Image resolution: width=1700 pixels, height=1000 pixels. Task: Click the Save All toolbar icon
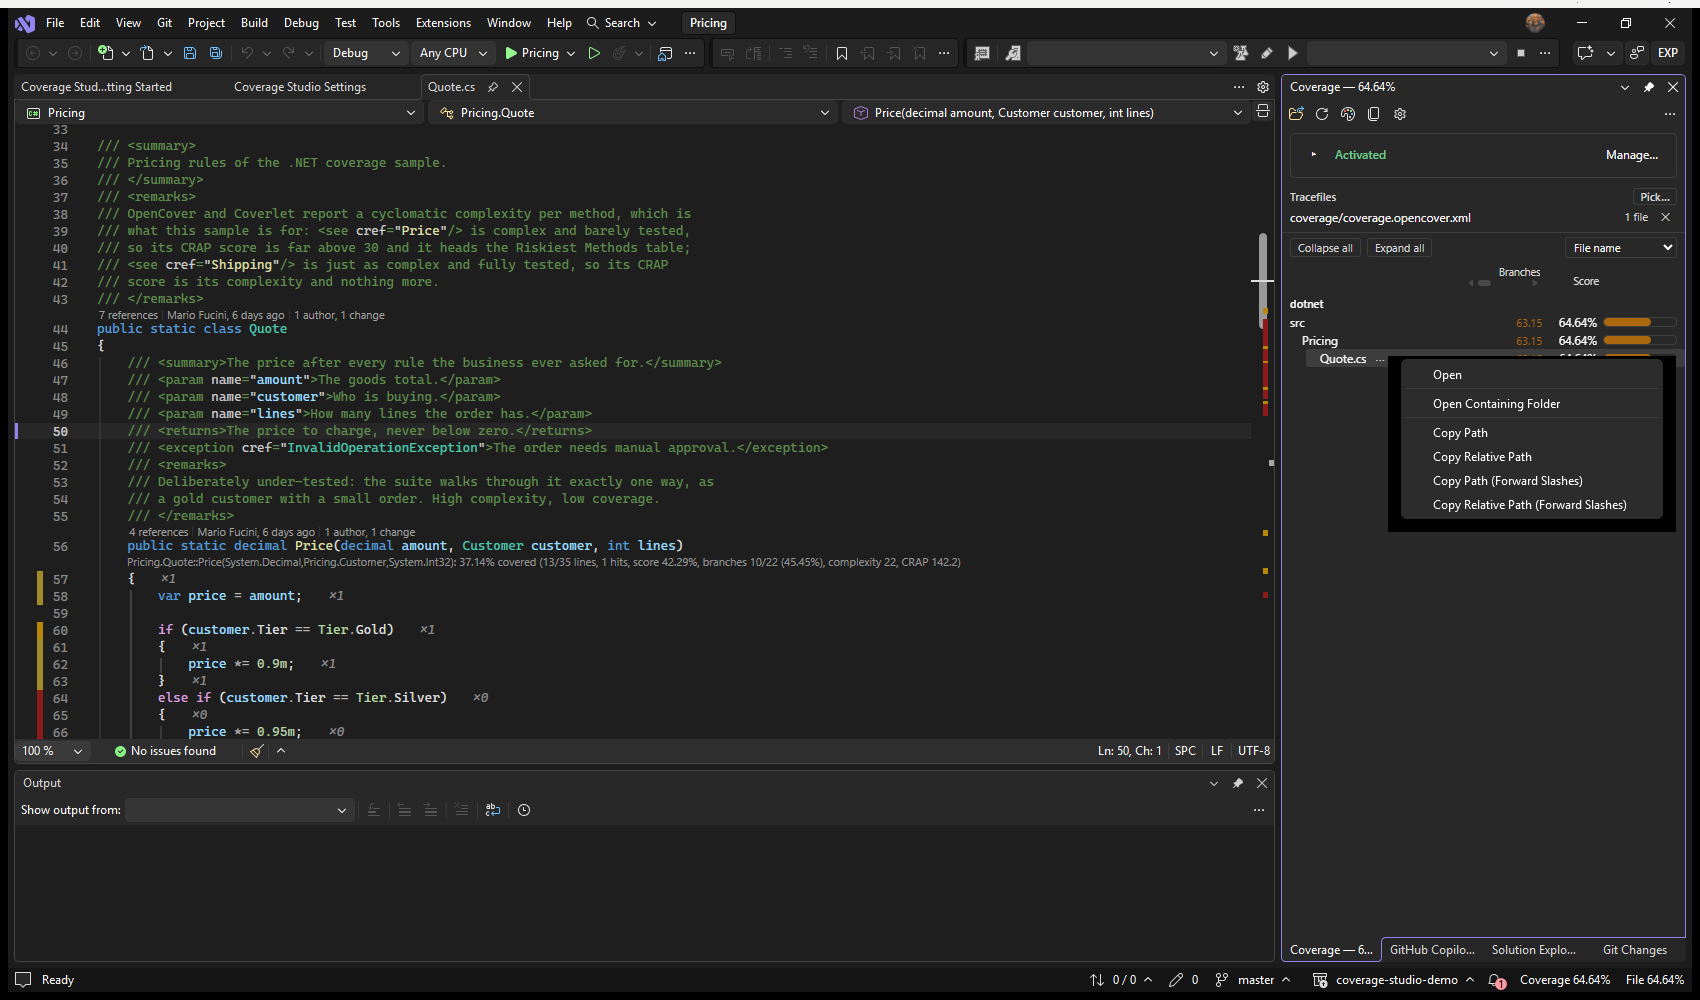pyautogui.click(x=215, y=53)
